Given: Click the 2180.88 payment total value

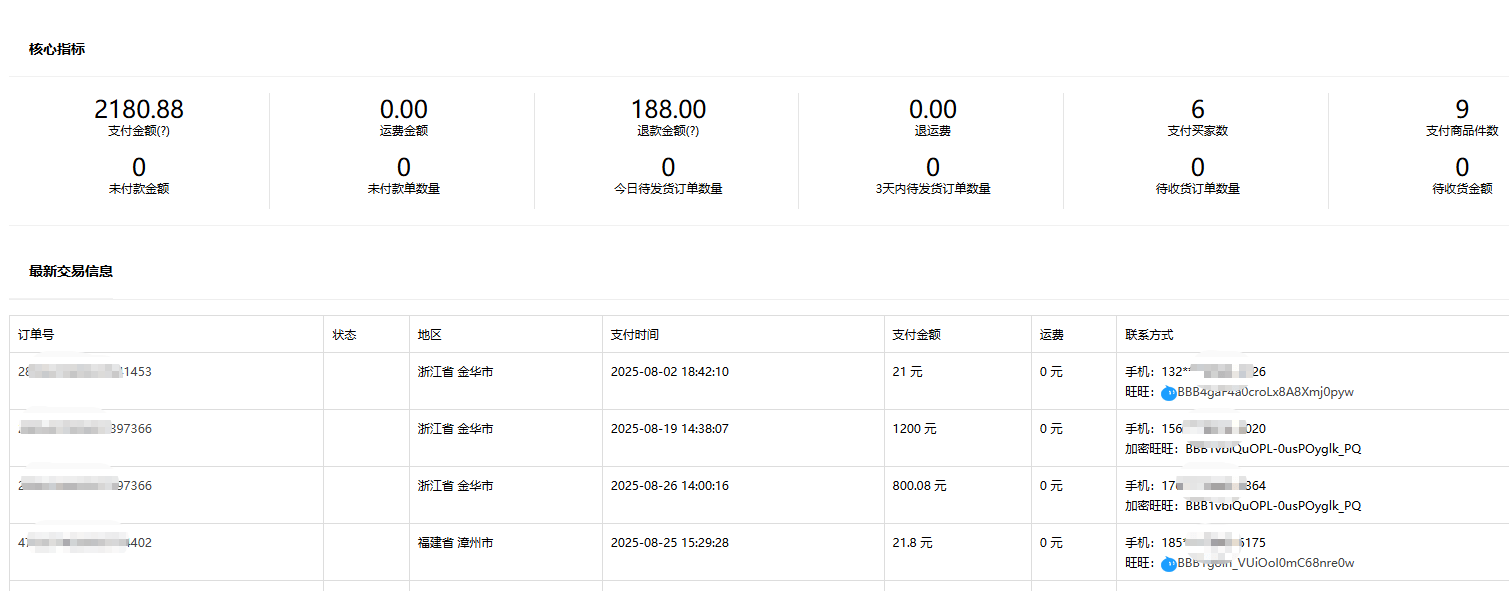Looking at the screenshot, I should [x=139, y=109].
